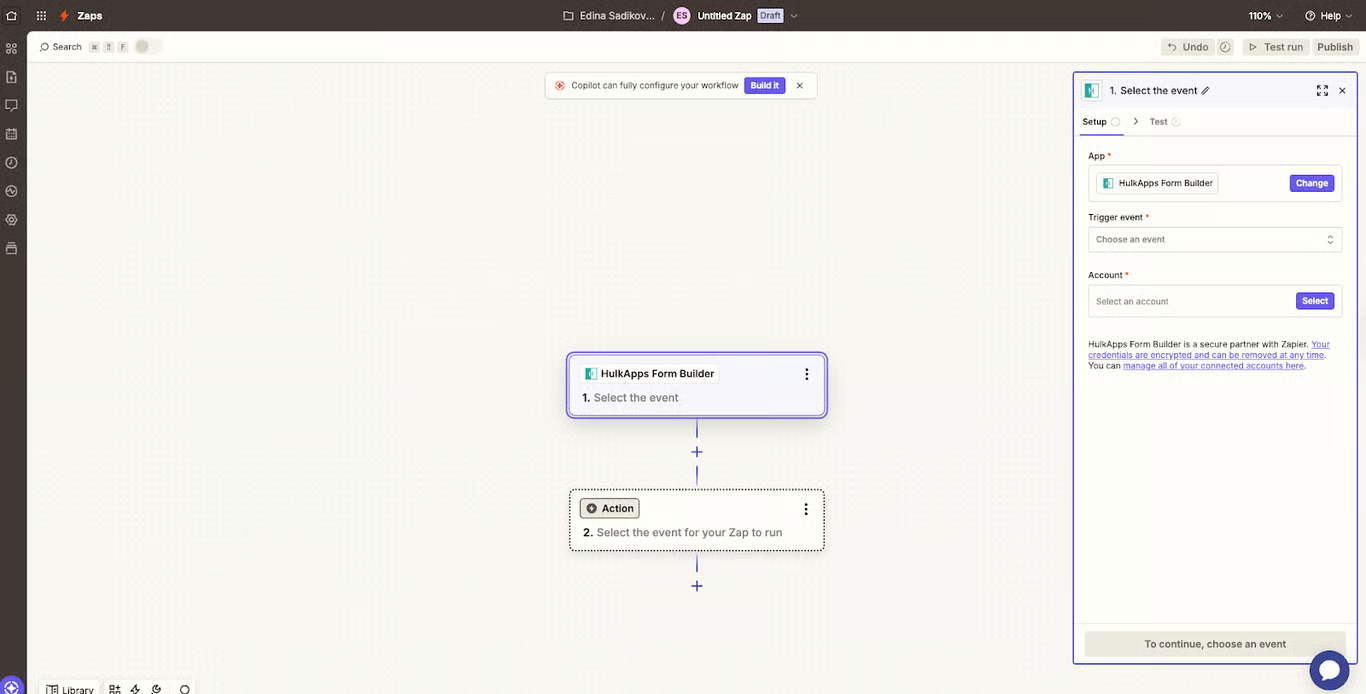The height and width of the screenshot is (694, 1366).
Task: Open the gear settings sidebar icon
Action: click(11, 219)
